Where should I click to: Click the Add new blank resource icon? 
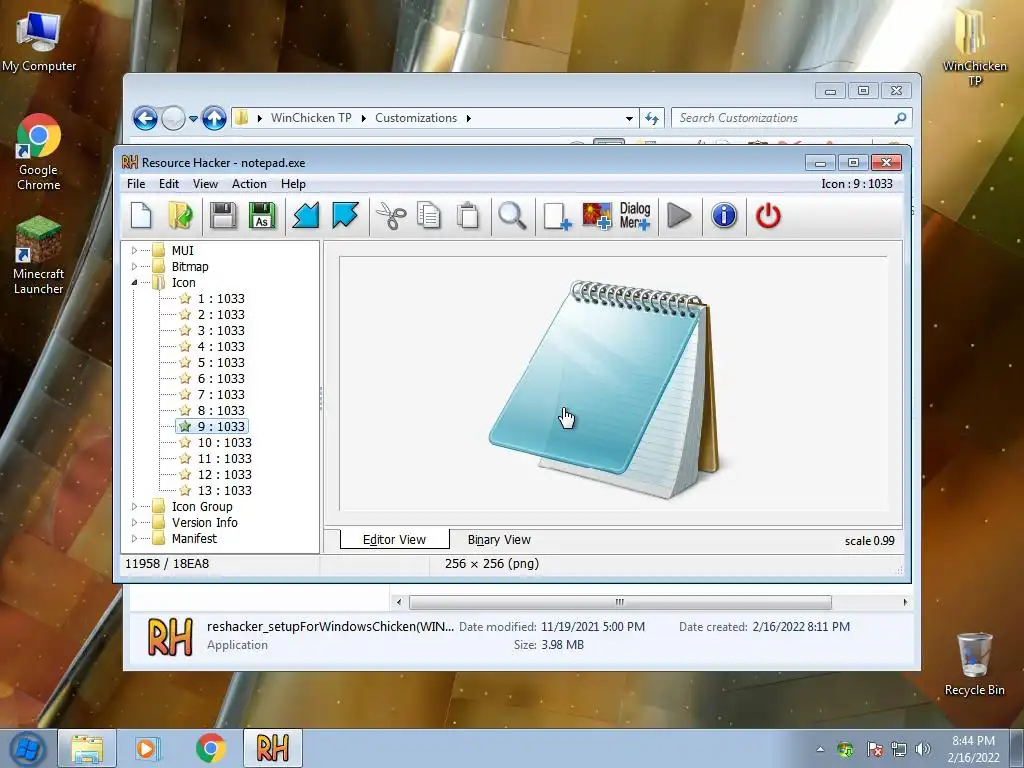[557, 216]
